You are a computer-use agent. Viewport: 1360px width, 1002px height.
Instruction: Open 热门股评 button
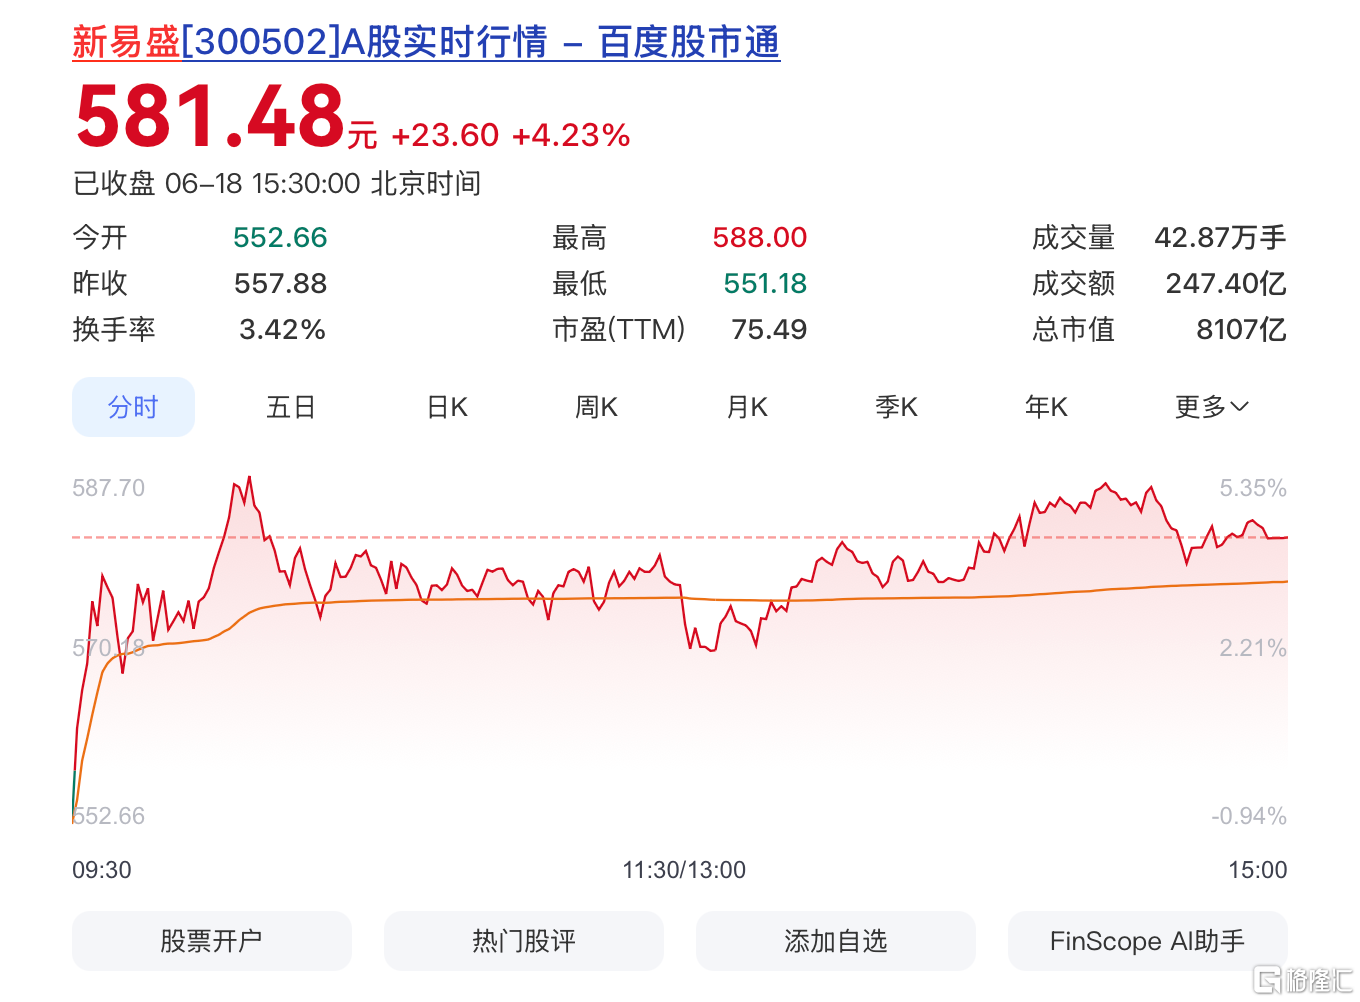(x=524, y=941)
